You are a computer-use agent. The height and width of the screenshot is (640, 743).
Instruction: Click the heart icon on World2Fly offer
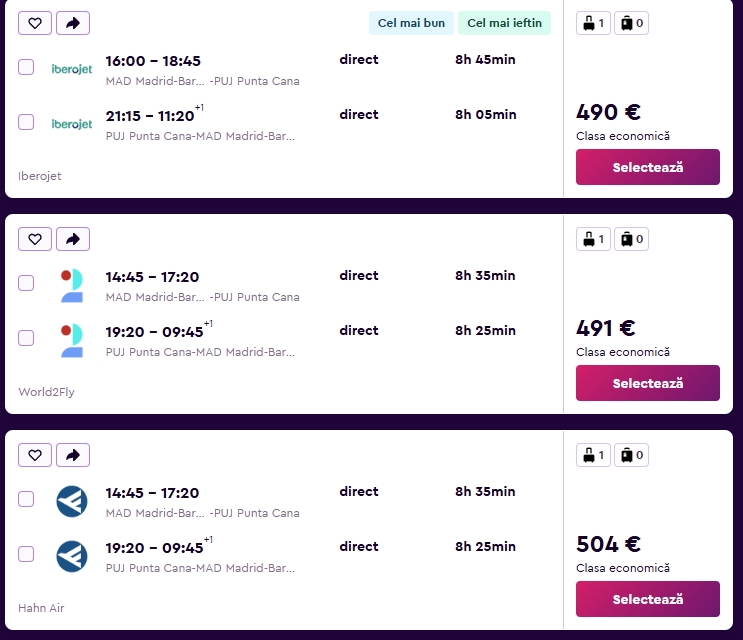coord(35,239)
